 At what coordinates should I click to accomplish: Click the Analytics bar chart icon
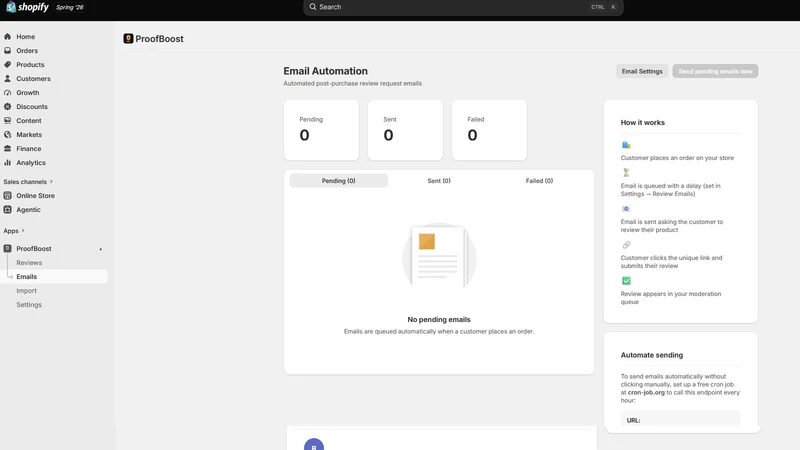[8, 163]
